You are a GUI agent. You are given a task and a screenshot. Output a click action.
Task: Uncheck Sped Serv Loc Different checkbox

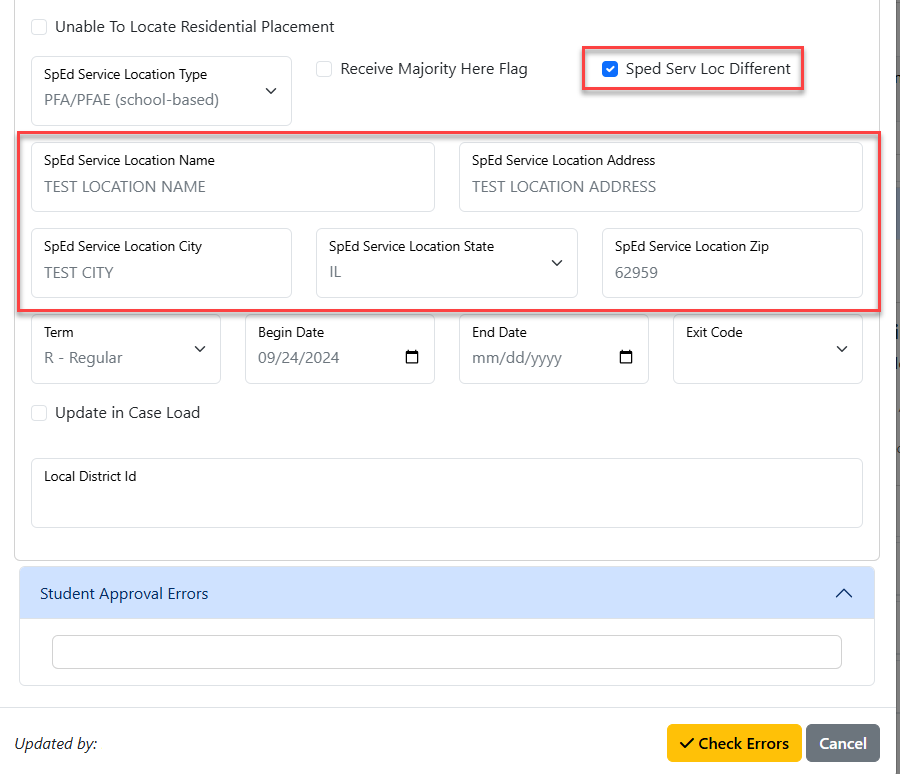click(x=610, y=69)
